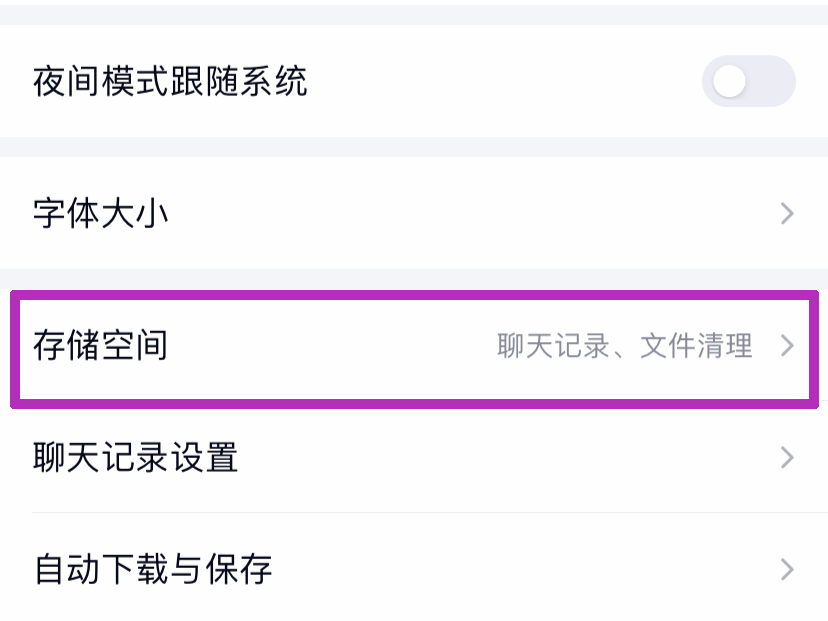Image resolution: width=828 pixels, height=621 pixels.
Task: Tap the 存储空间 label text
Action: pos(100,347)
